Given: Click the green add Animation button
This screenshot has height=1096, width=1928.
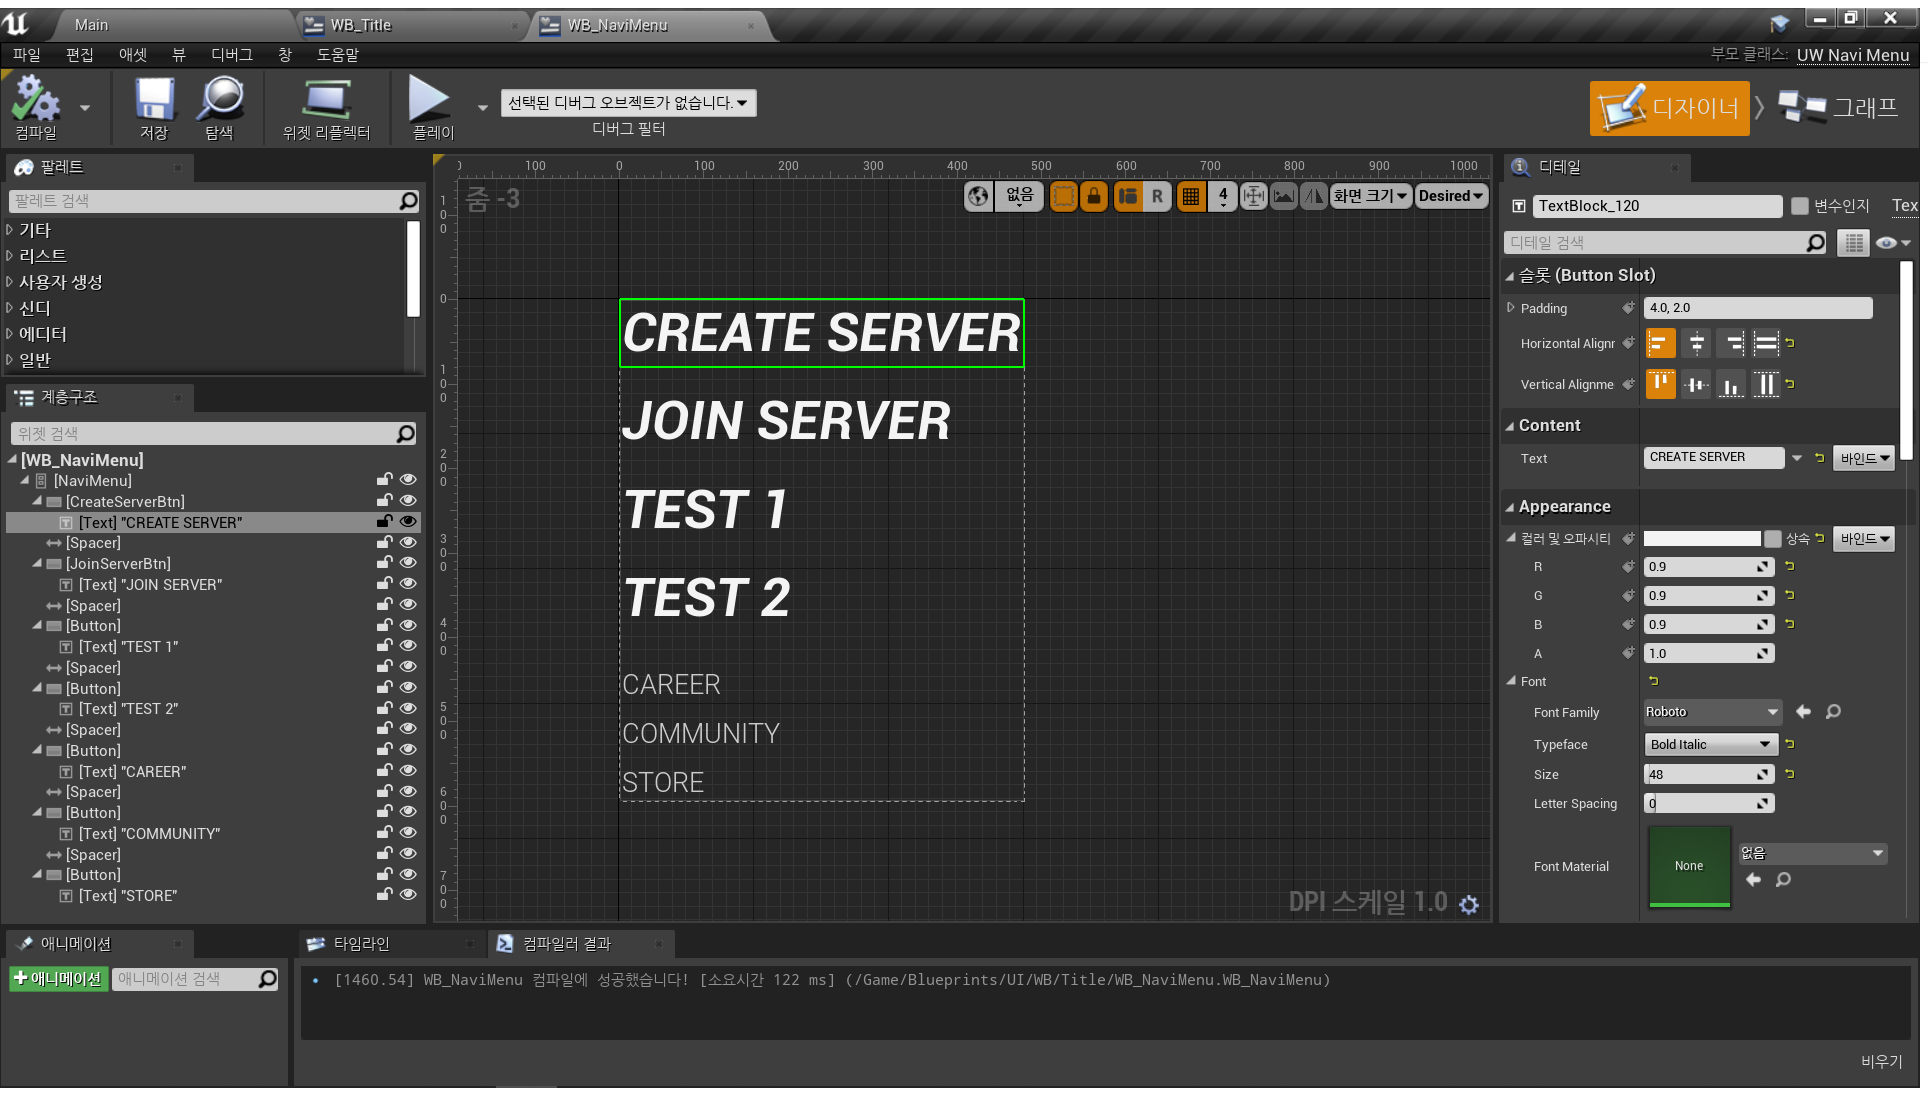Looking at the screenshot, I should (x=59, y=979).
